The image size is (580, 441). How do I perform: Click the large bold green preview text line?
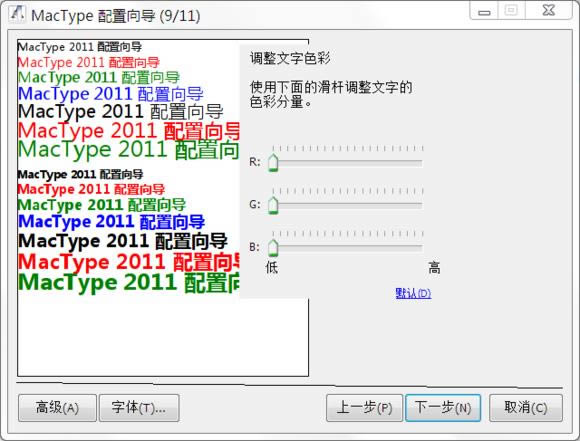tap(129, 283)
